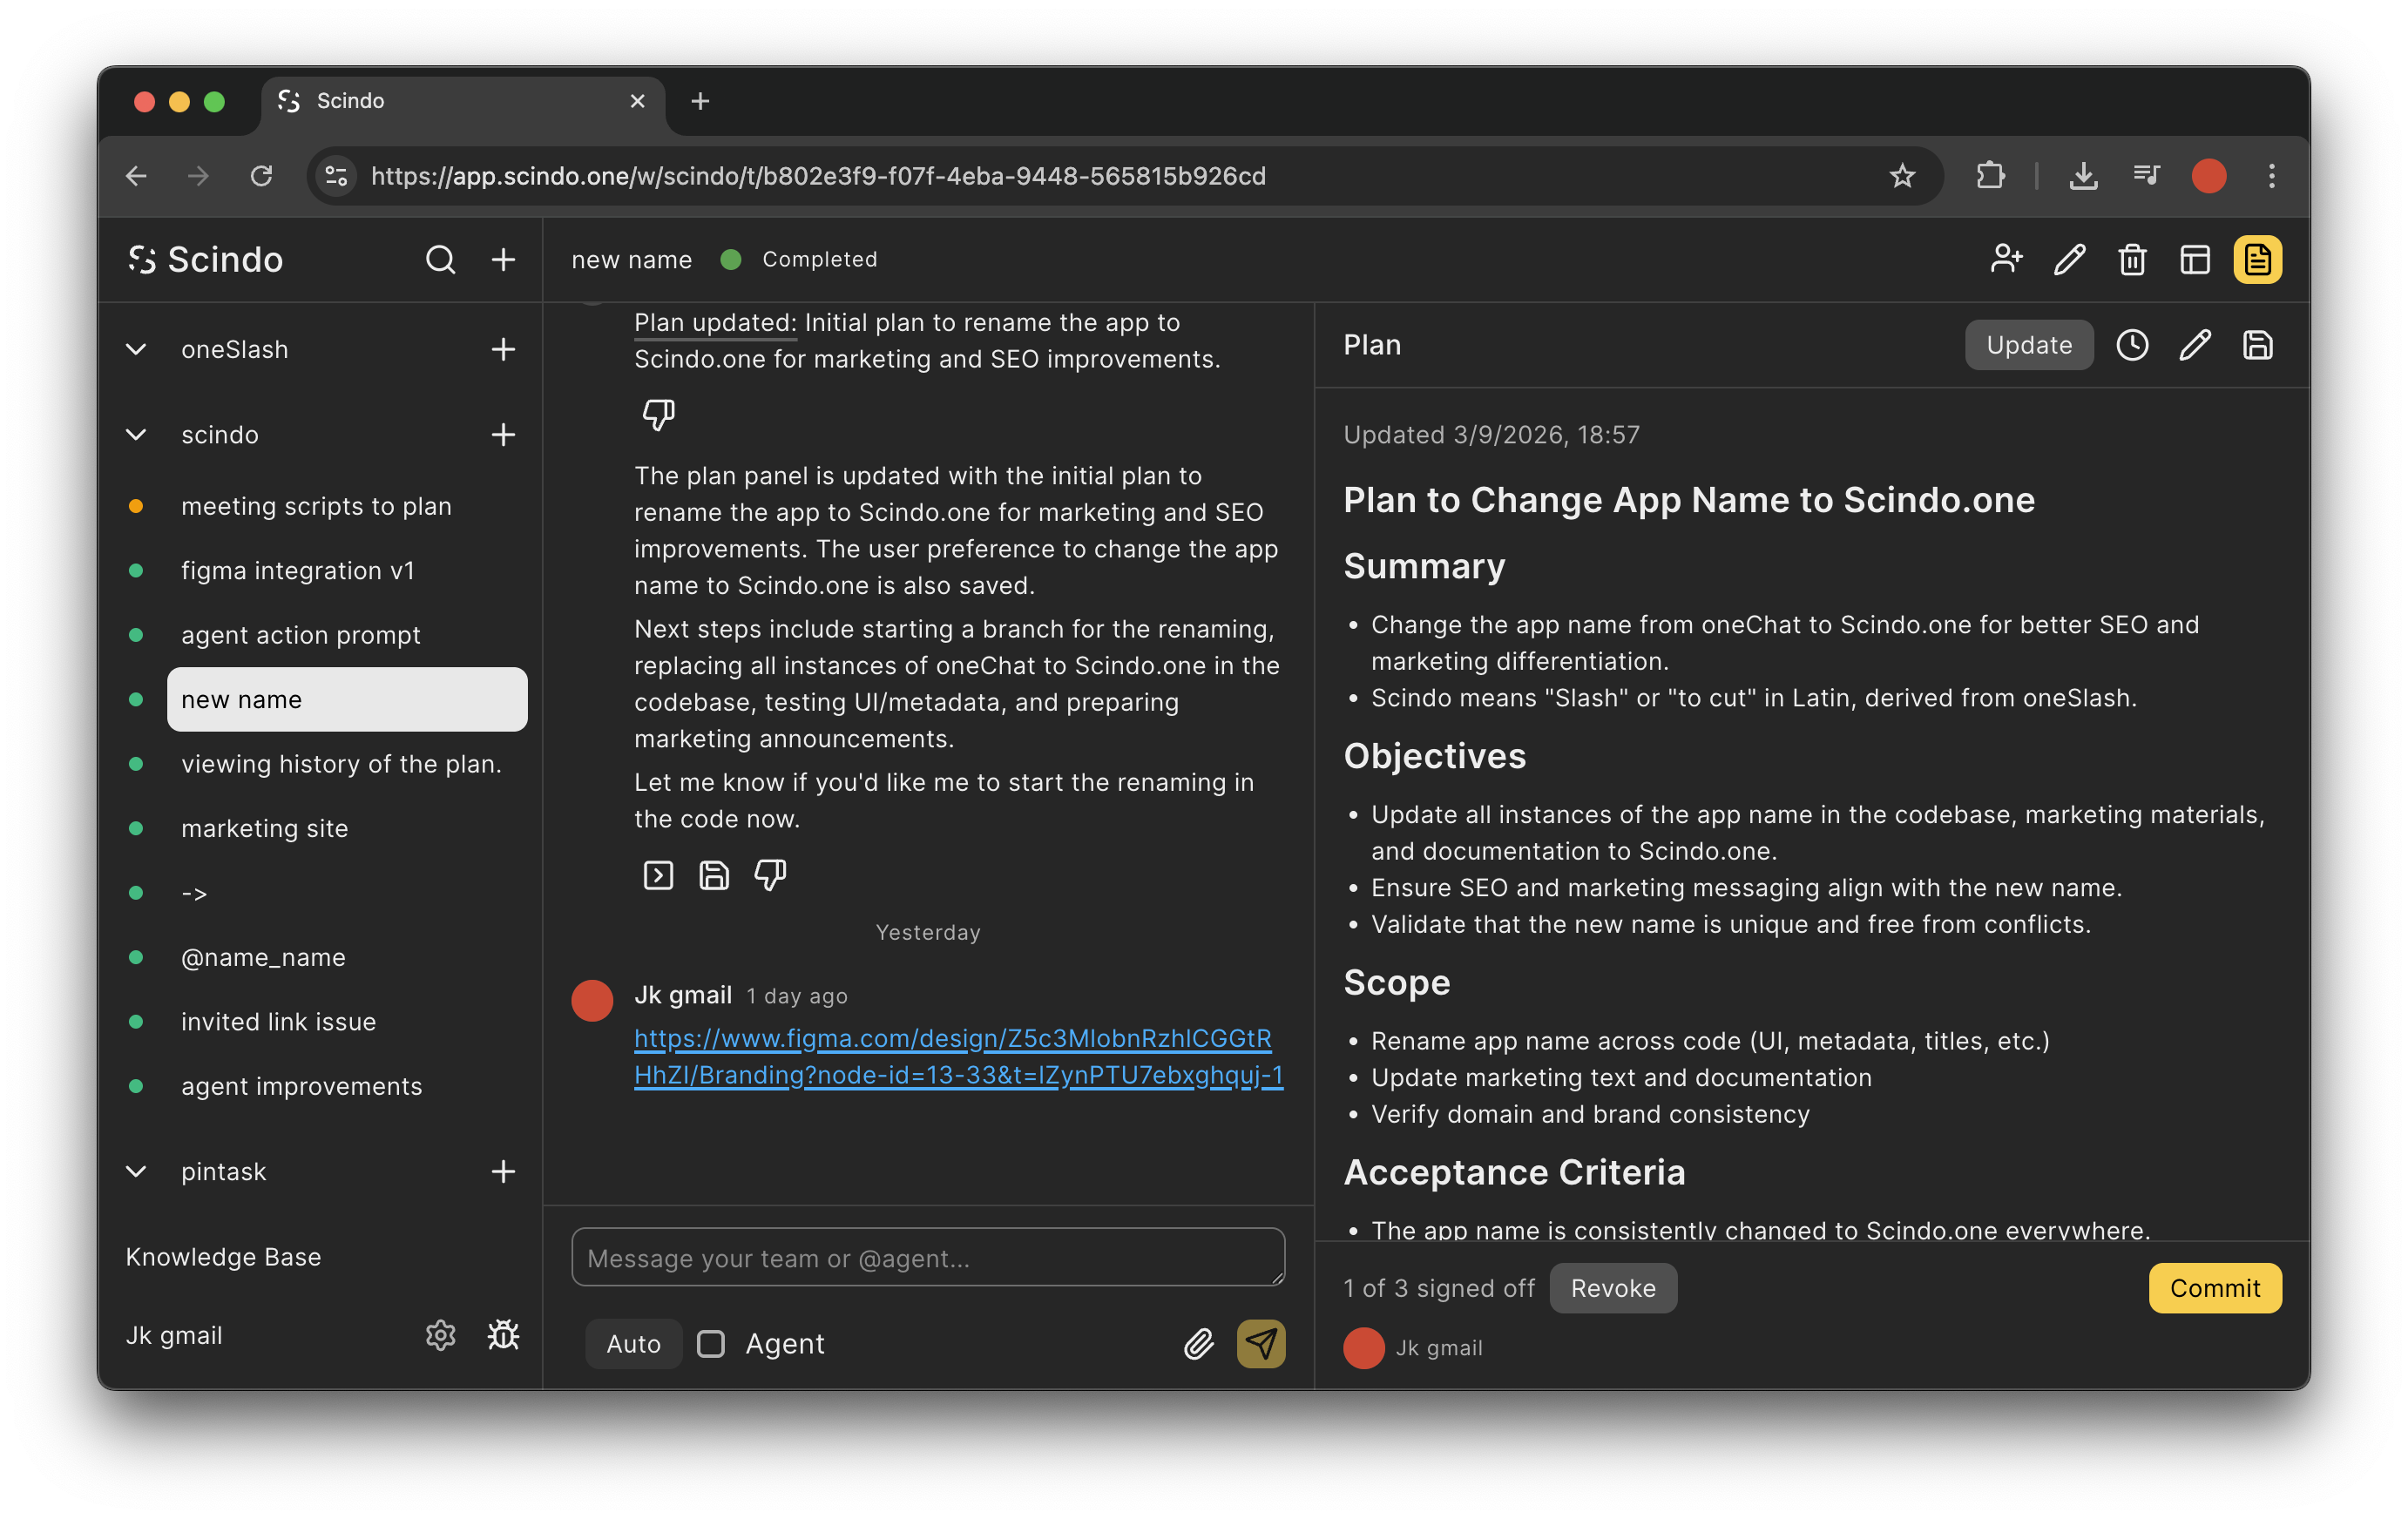This screenshot has width=2408, height=1519.
Task: Click the add member icon
Action: click(2006, 260)
